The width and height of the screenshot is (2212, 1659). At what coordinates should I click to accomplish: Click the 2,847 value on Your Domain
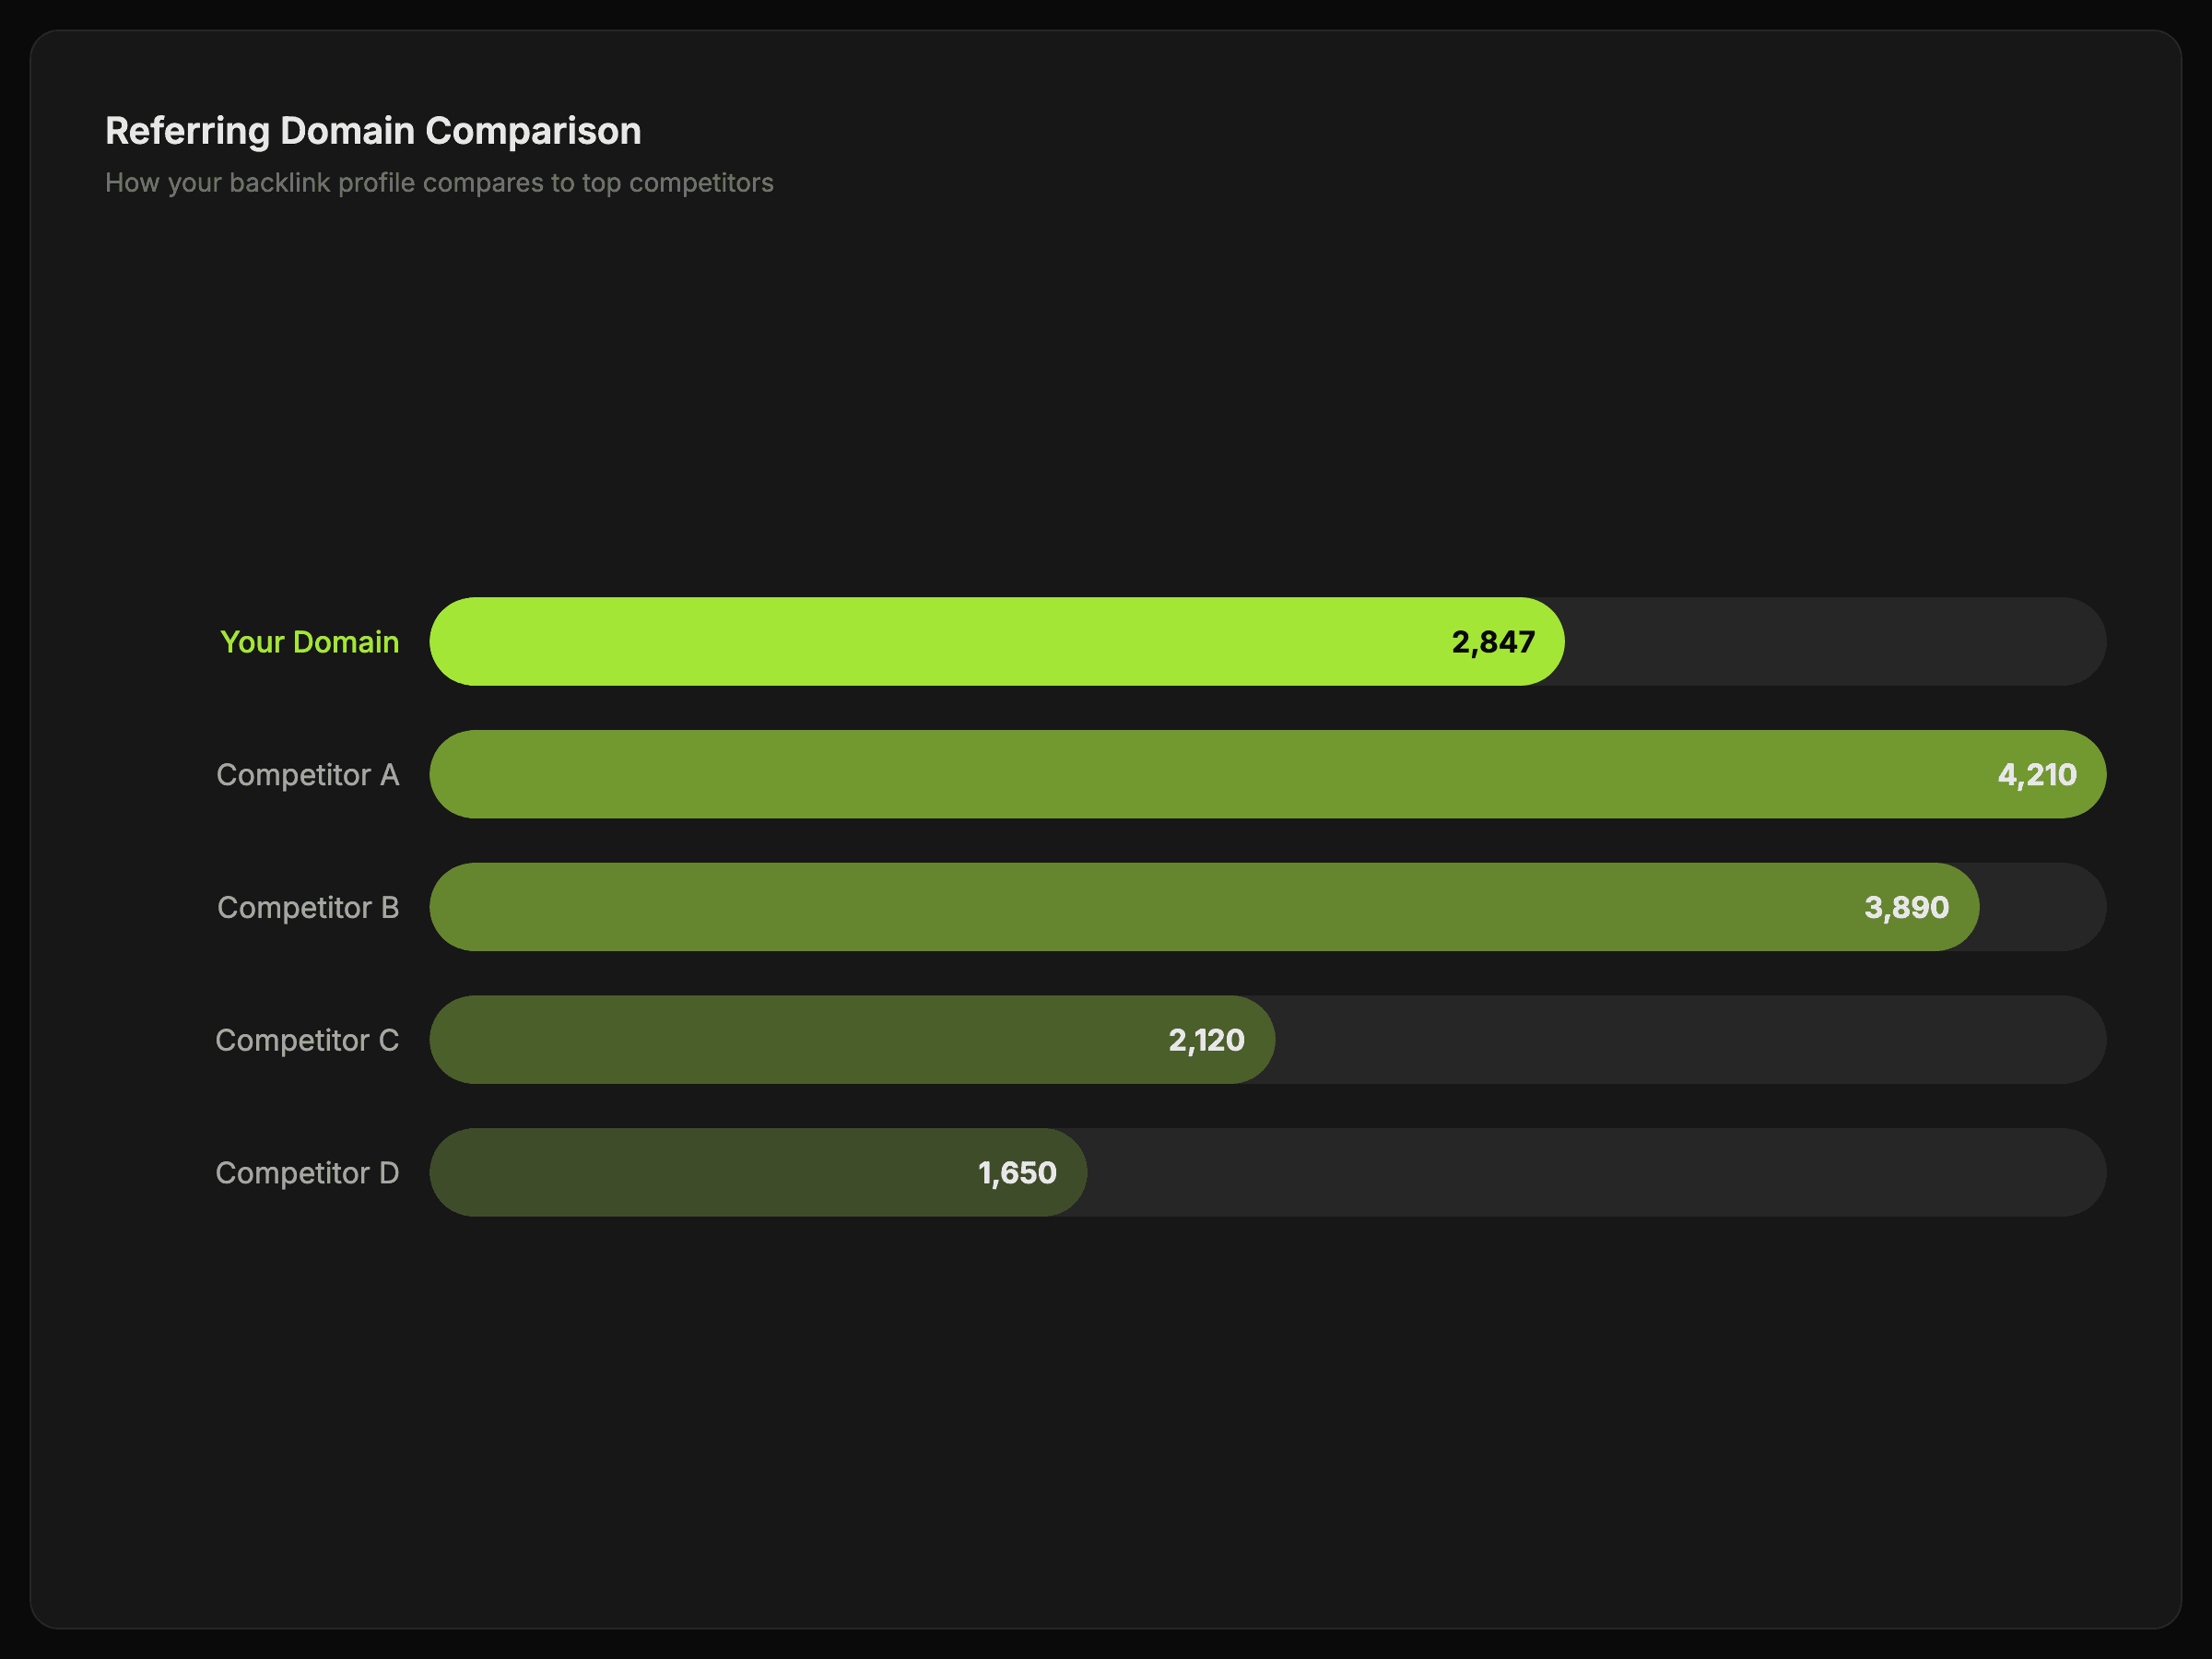1492,642
